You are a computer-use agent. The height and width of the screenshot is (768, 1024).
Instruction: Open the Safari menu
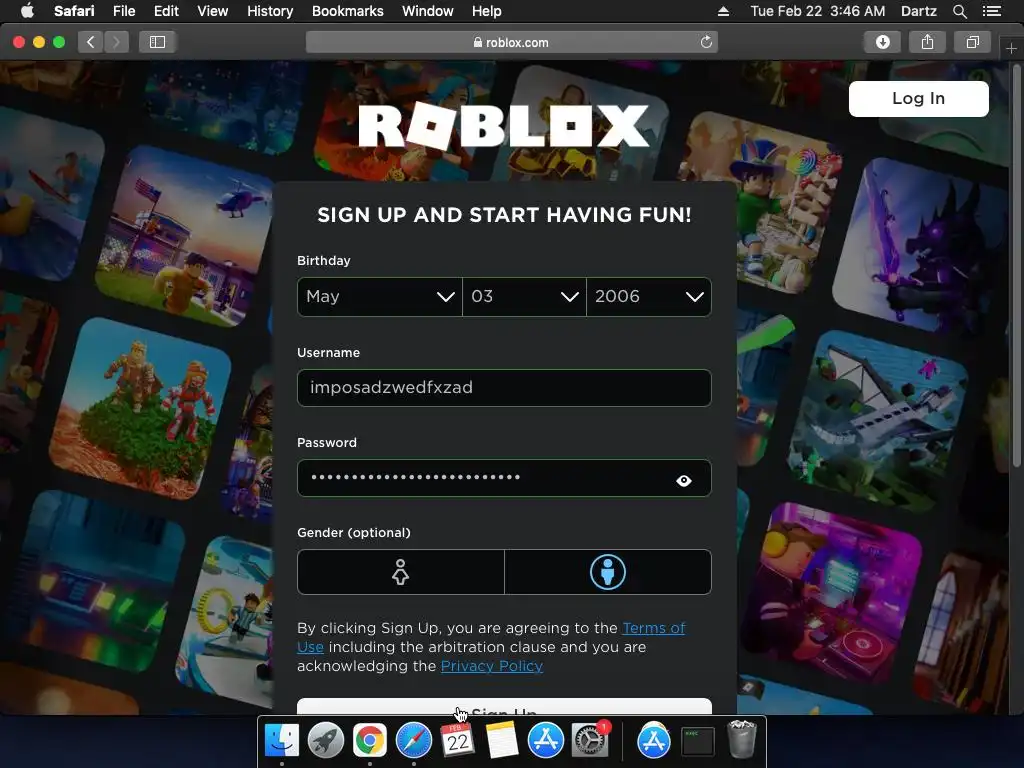point(74,11)
